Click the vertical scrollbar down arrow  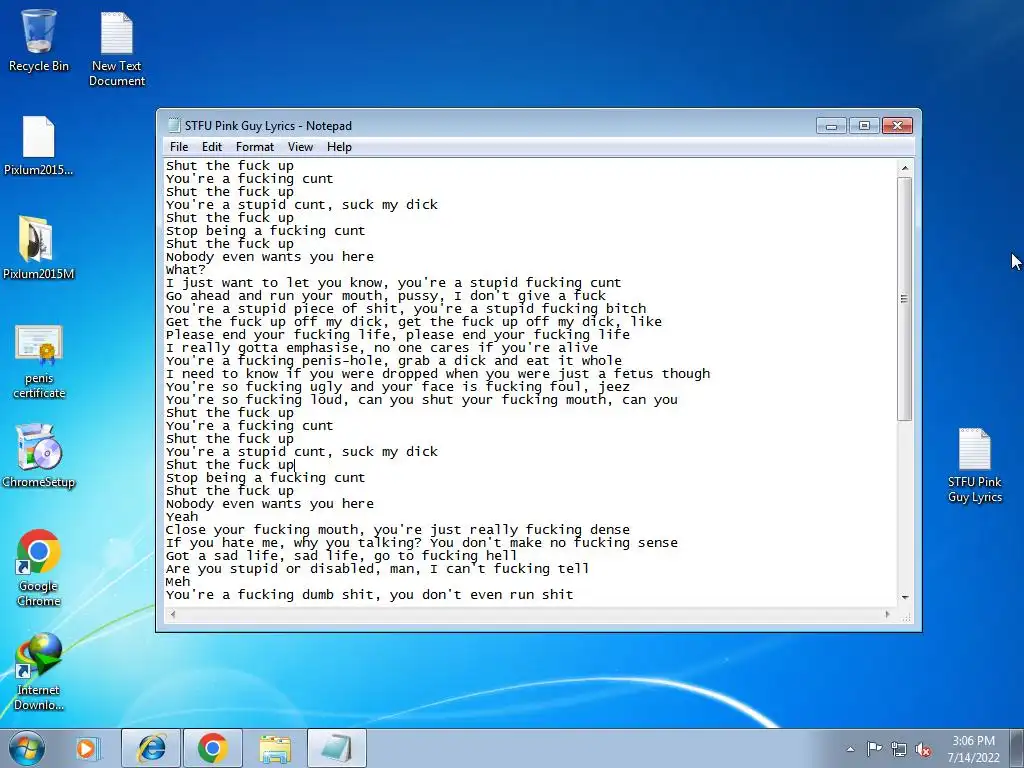[x=904, y=598]
